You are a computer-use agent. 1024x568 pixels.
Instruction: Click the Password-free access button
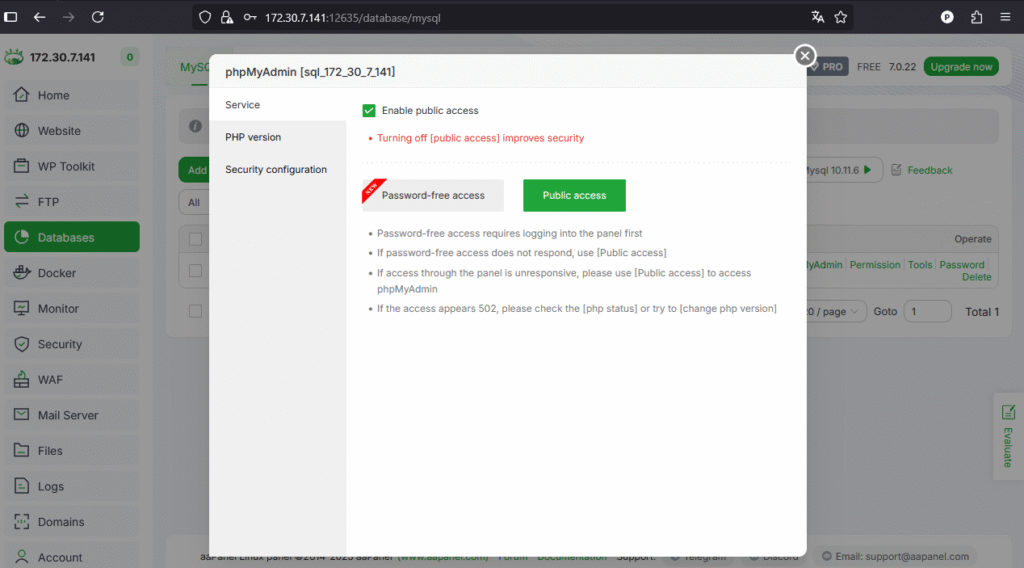point(433,195)
